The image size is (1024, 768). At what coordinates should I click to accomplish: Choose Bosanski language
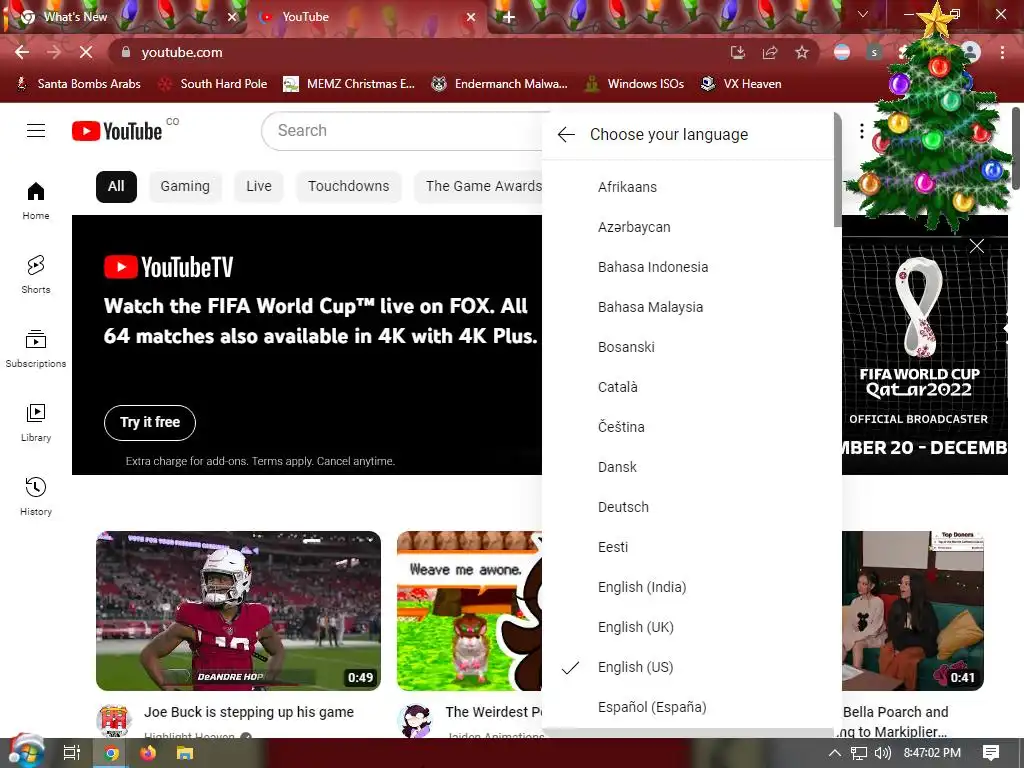(x=688, y=347)
